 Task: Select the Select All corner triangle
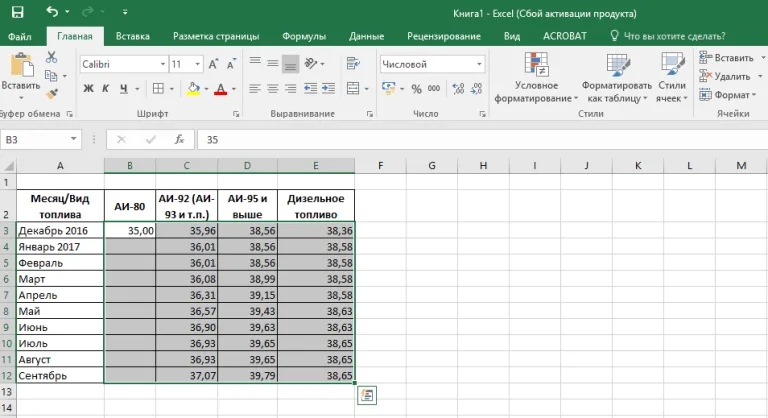point(9,166)
